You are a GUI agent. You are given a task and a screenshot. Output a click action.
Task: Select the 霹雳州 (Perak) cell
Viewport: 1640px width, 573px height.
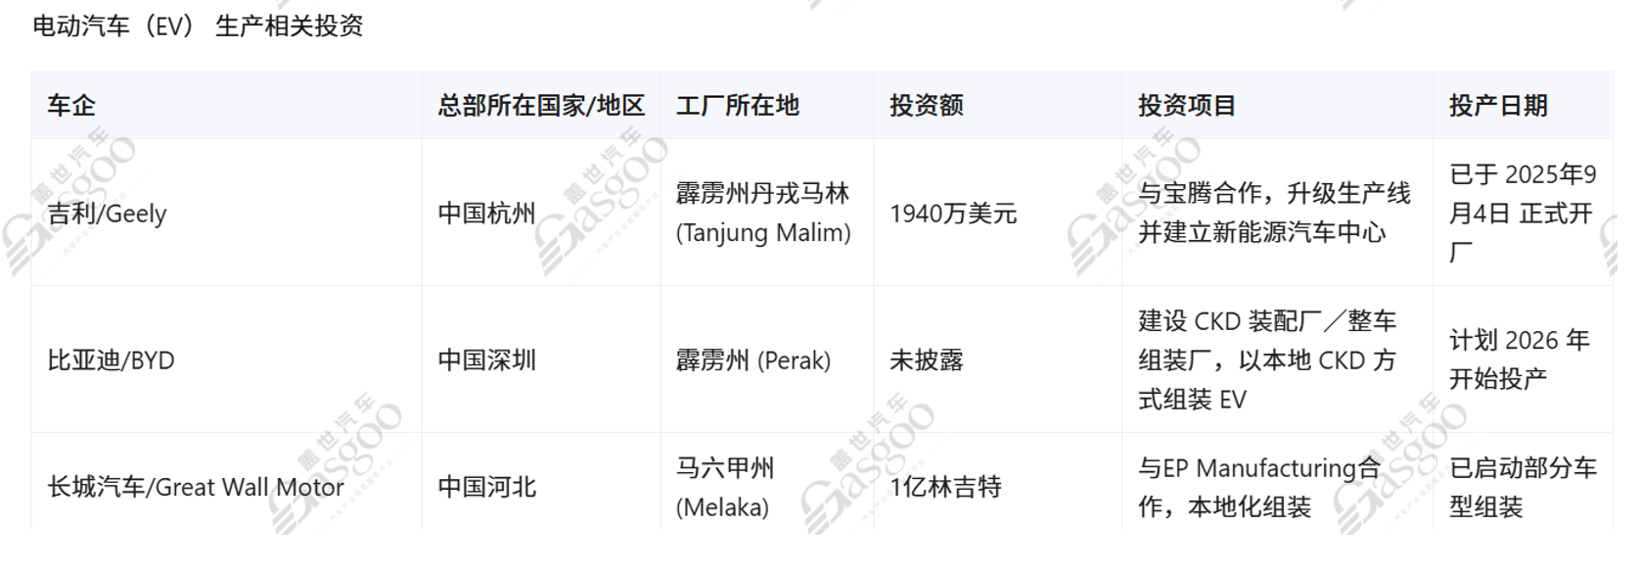[753, 360]
